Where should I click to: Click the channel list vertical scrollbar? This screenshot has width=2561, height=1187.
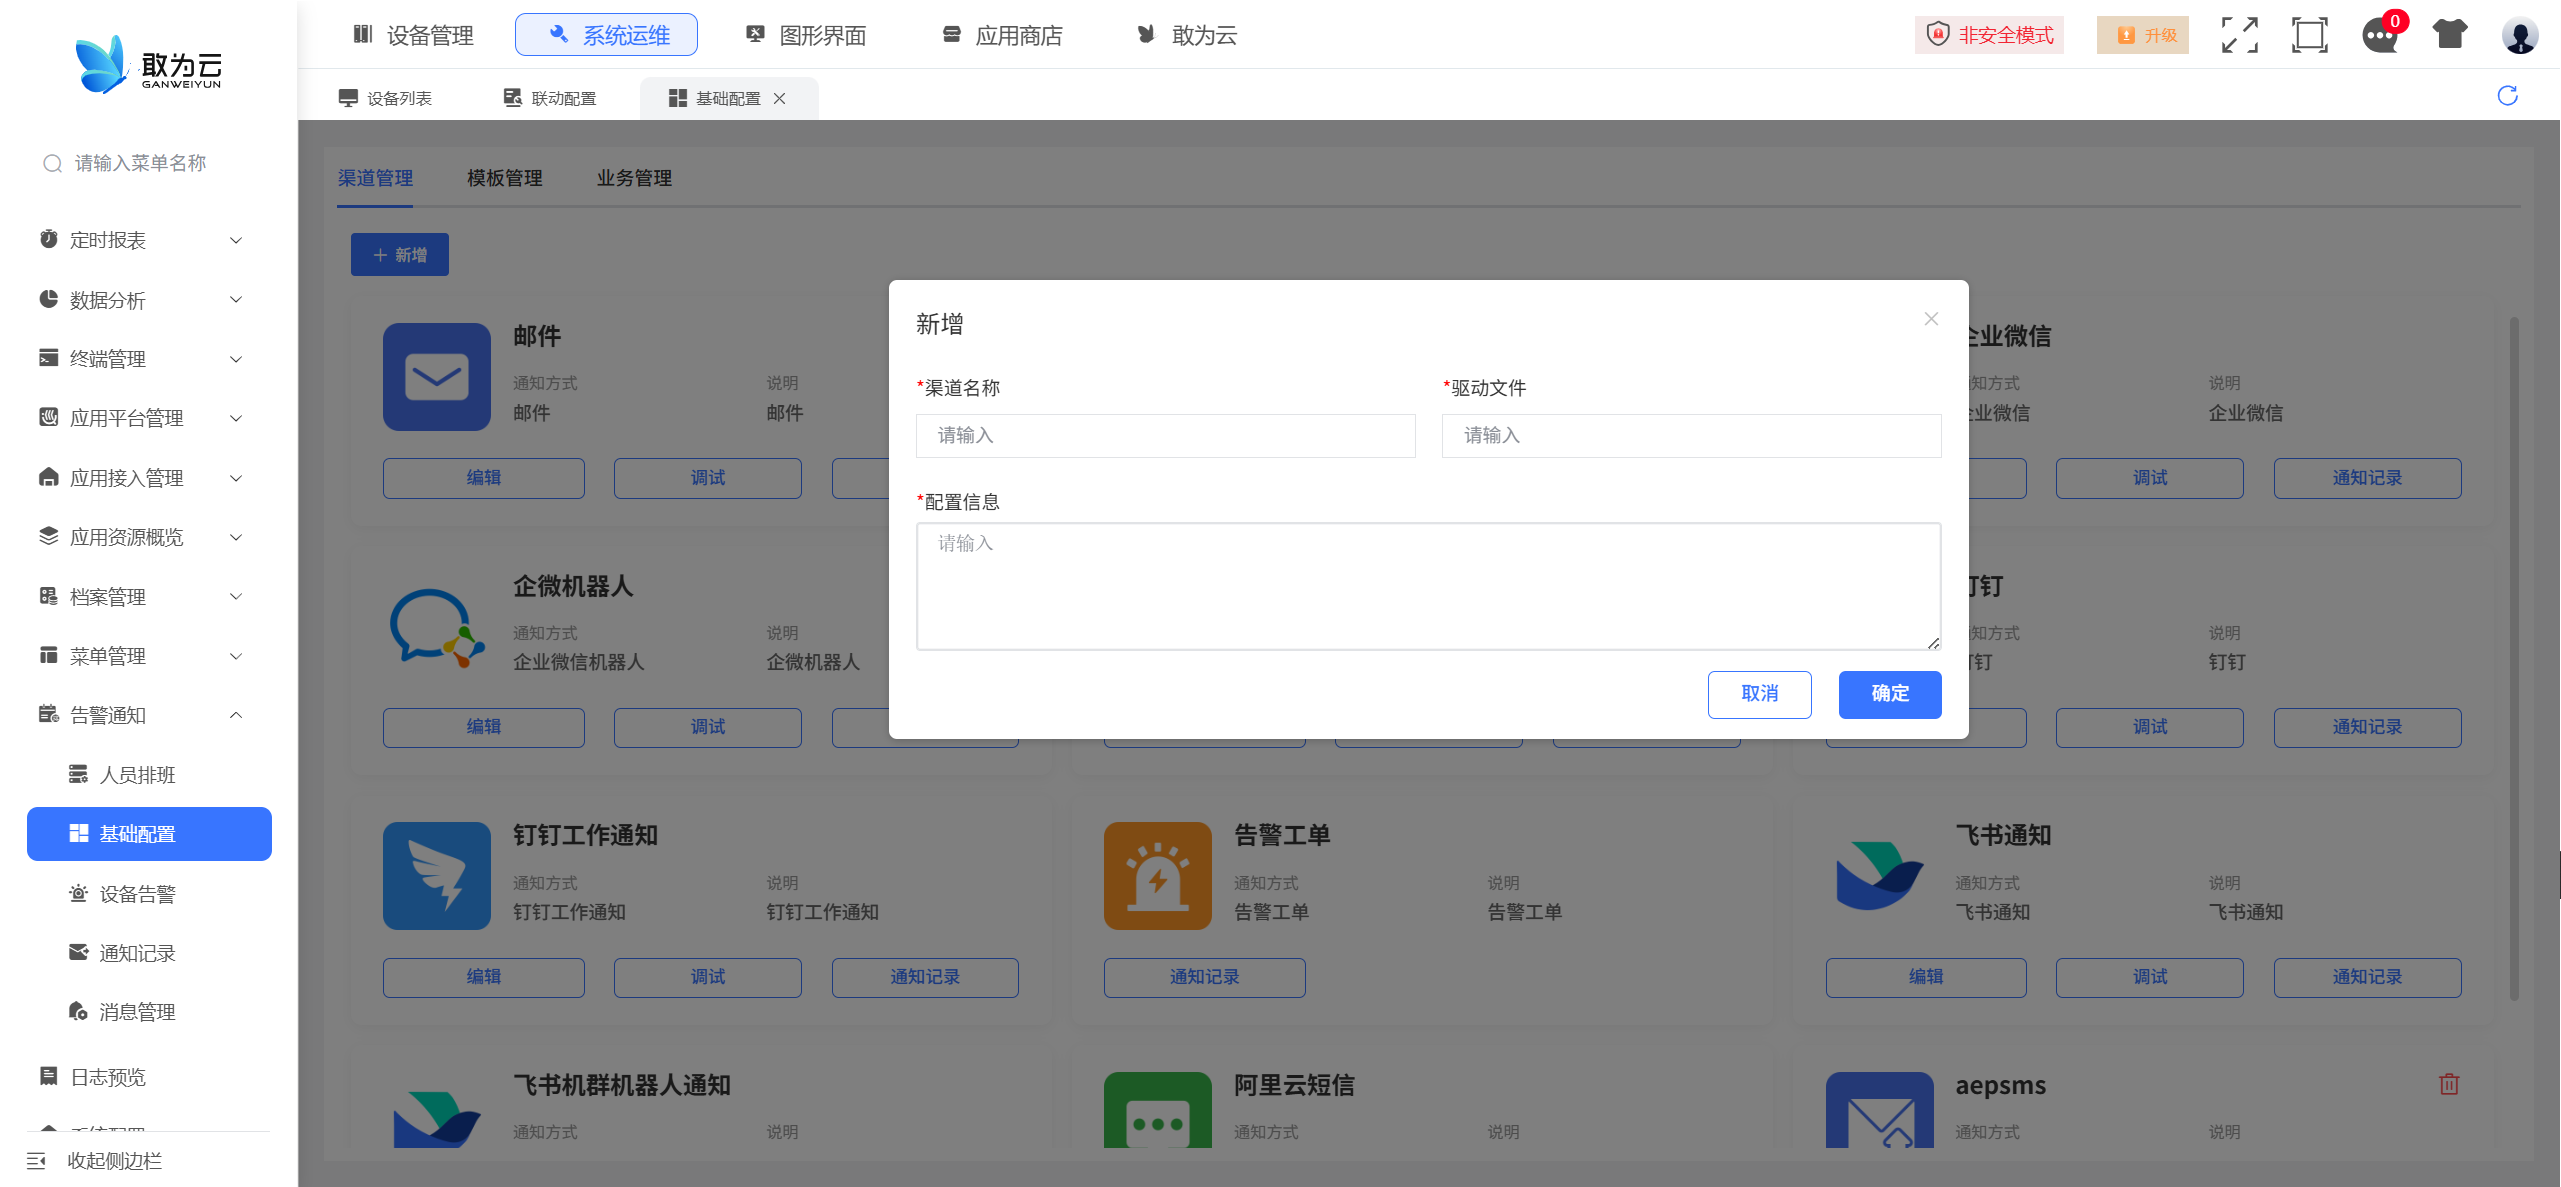tap(2514, 659)
